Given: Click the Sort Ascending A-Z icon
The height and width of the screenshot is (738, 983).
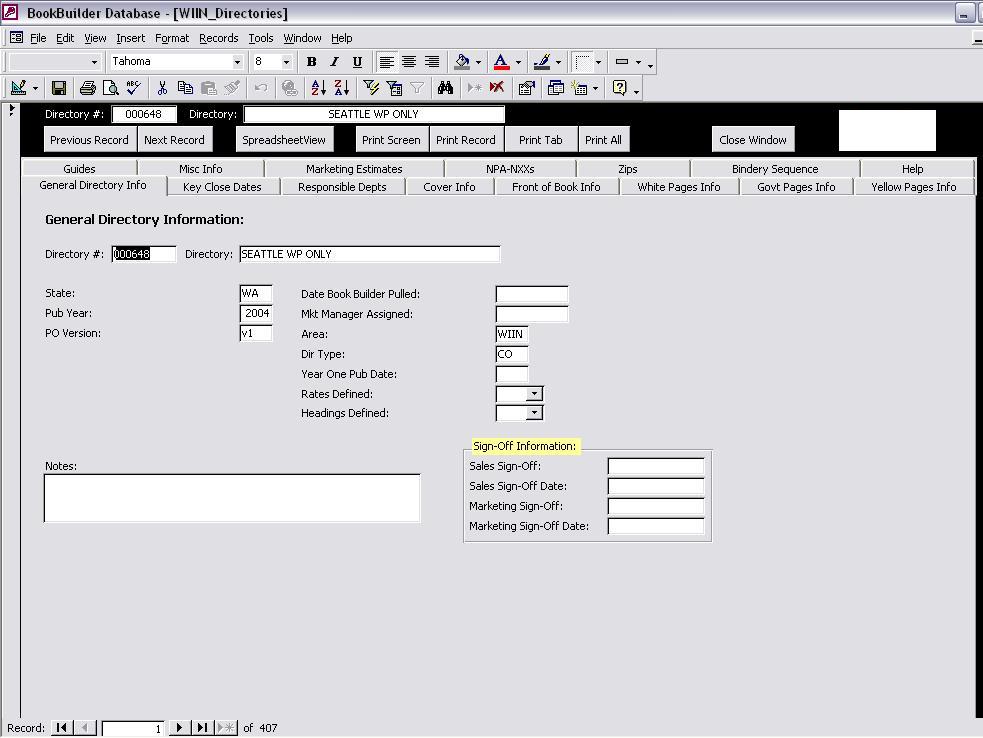Looking at the screenshot, I should coord(318,88).
